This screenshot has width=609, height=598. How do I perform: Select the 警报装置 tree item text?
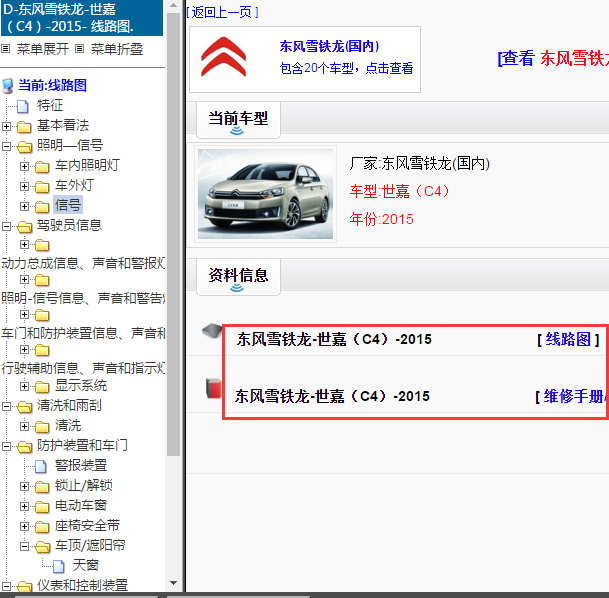point(81,466)
